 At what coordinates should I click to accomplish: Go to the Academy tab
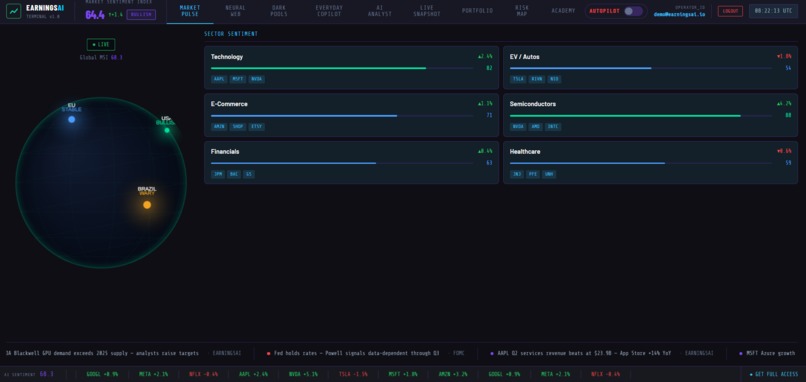[x=563, y=11]
